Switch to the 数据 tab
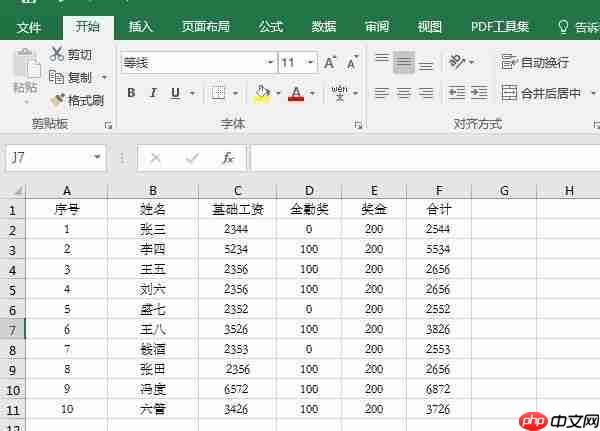Screen dimensions: 600x431 324,26
